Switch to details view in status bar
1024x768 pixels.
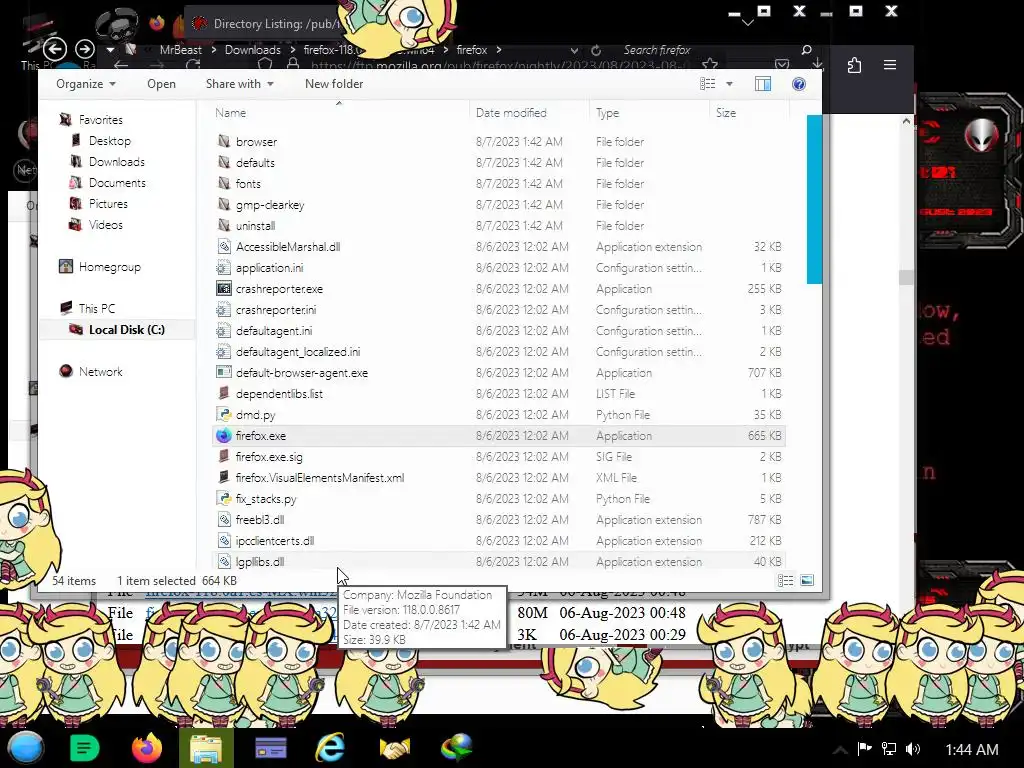pyautogui.click(x=786, y=580)
